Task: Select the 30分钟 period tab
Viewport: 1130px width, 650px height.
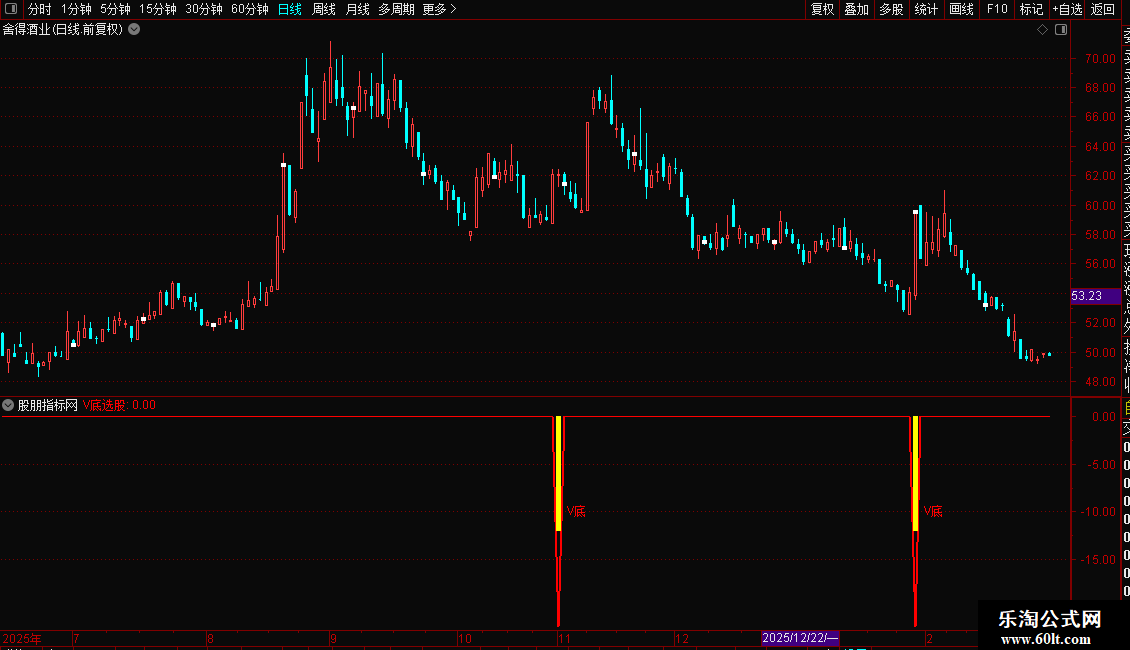Action: click(x=204, y=9)
